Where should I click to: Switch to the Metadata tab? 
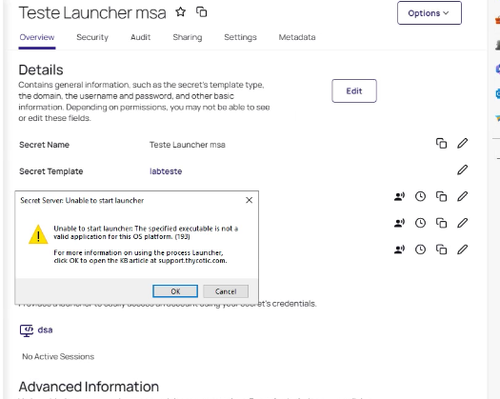[x=297, y=37]
